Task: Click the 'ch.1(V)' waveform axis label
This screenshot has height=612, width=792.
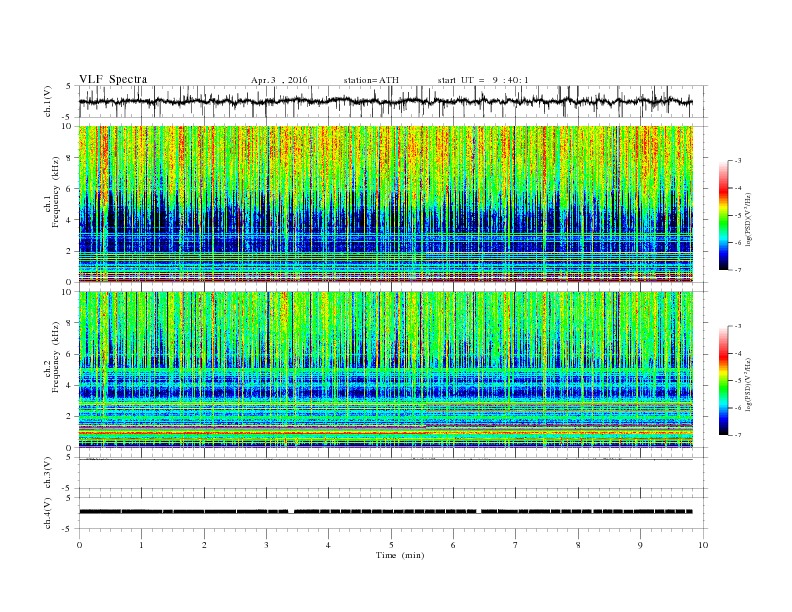Action: coord(48,102)
